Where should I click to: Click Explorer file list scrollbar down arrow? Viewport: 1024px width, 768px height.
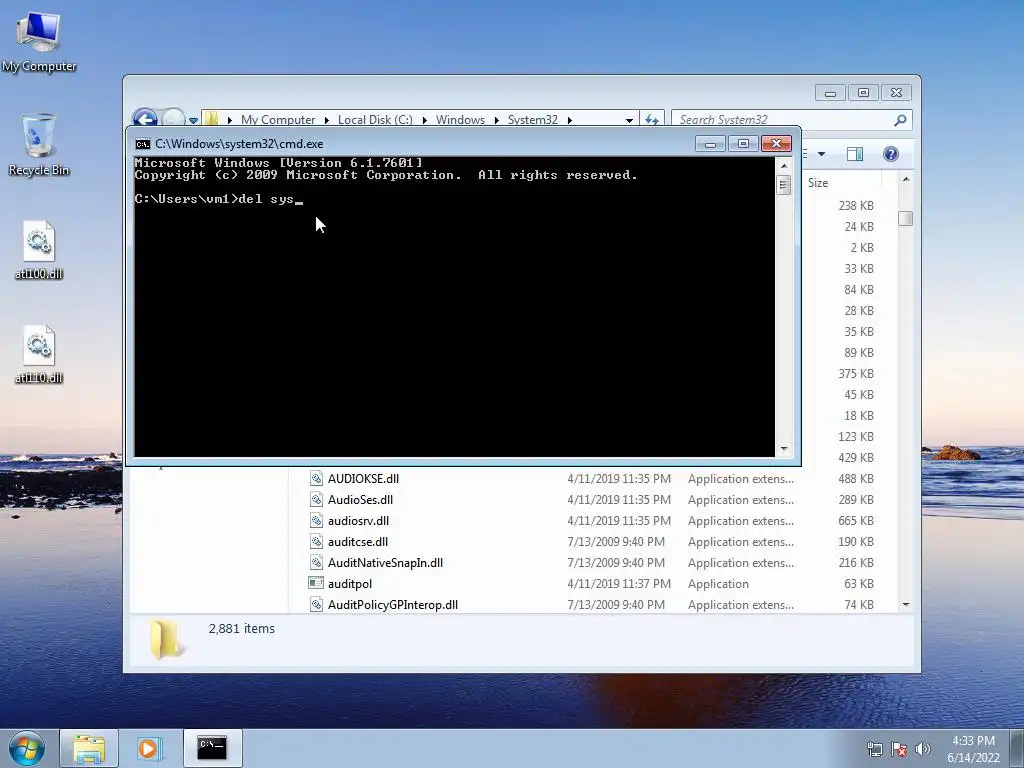coord(906,605)
